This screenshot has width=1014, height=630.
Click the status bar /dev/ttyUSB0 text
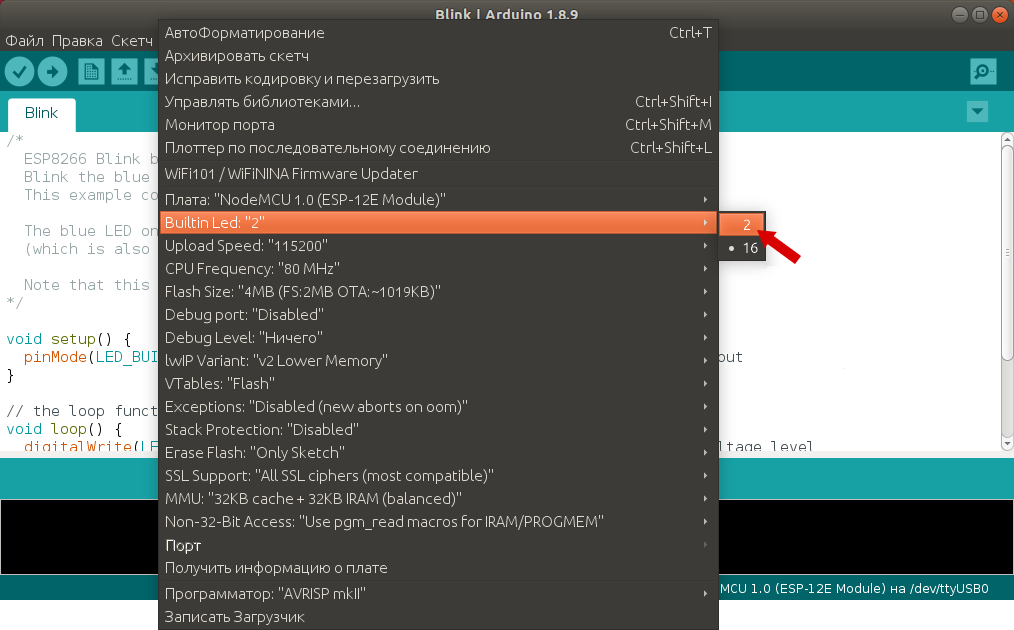pyautogui.click(x=949, y=589)
